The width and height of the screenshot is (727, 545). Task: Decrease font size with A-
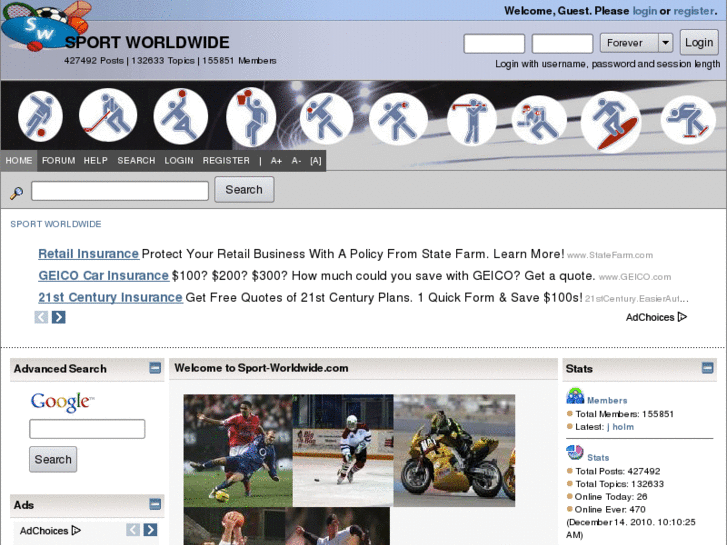click(296, 161)
